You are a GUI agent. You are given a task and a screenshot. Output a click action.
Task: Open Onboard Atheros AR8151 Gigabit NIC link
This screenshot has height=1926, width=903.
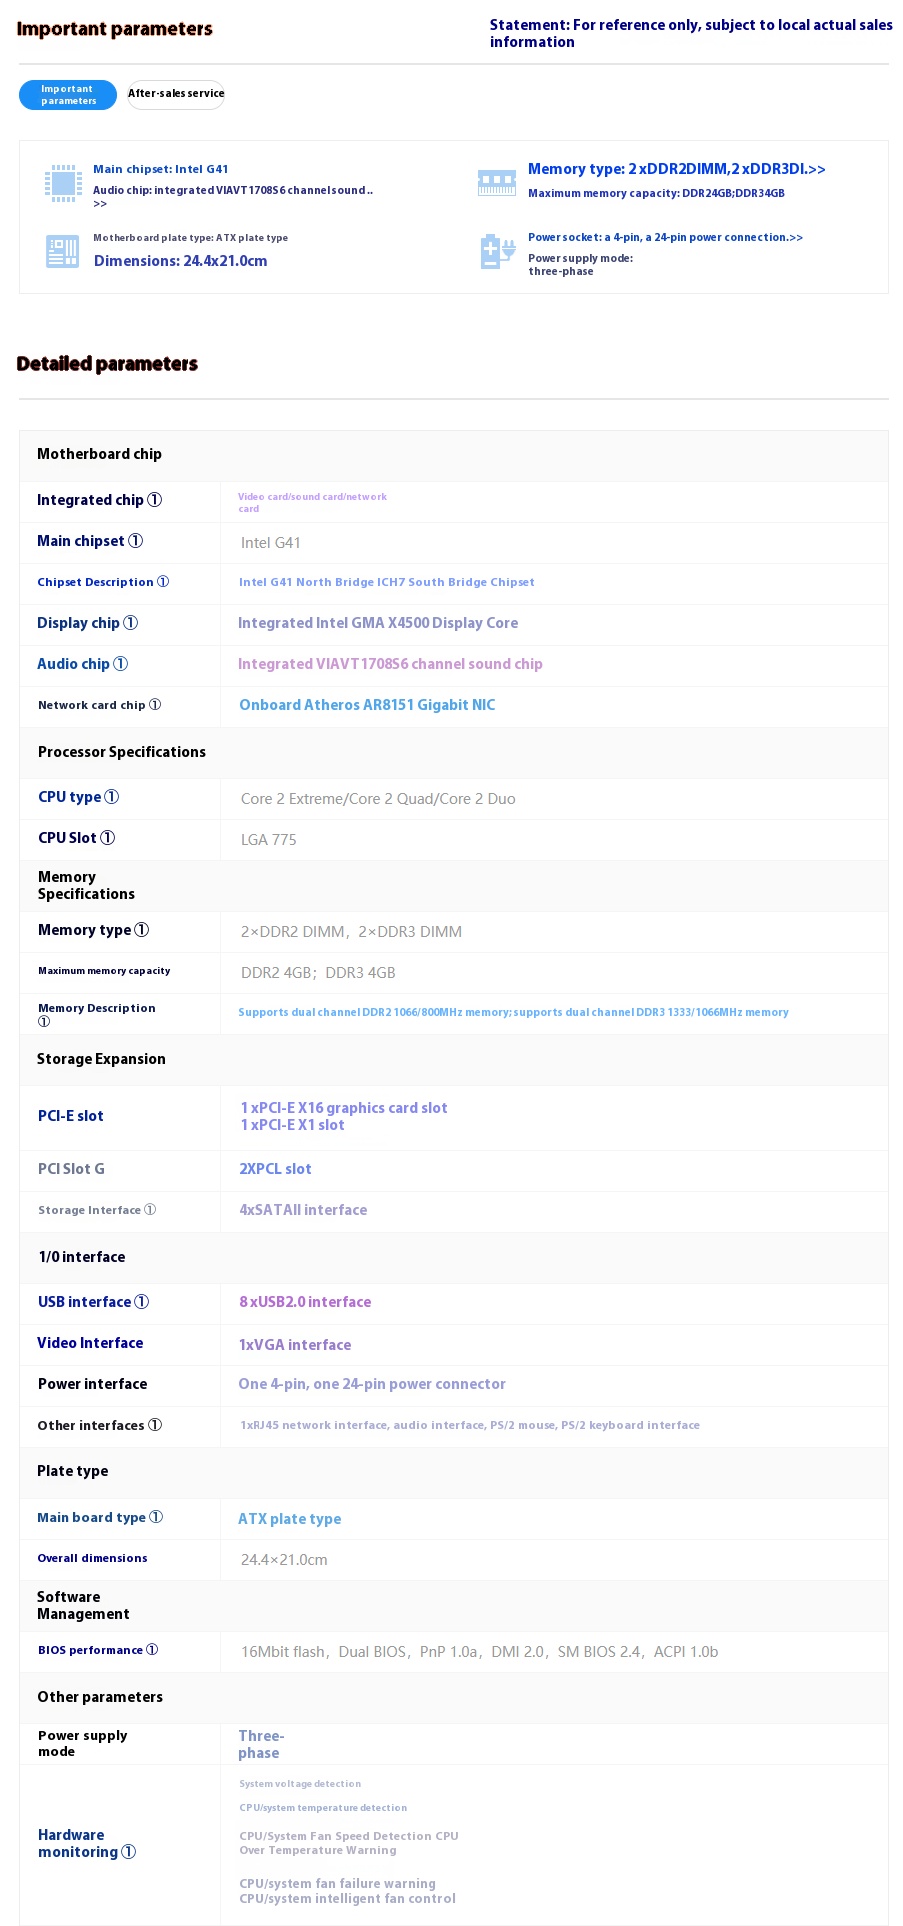click(x=367, y=705)
